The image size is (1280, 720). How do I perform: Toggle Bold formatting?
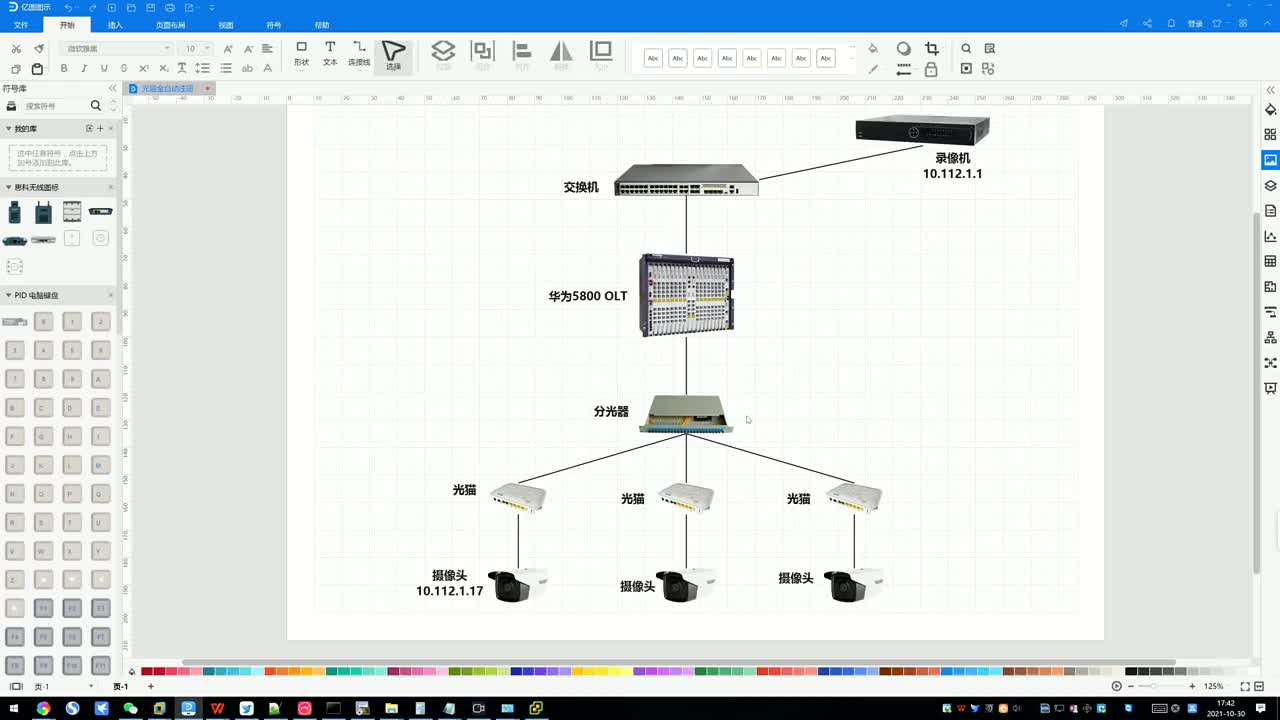tap(64, 69)
